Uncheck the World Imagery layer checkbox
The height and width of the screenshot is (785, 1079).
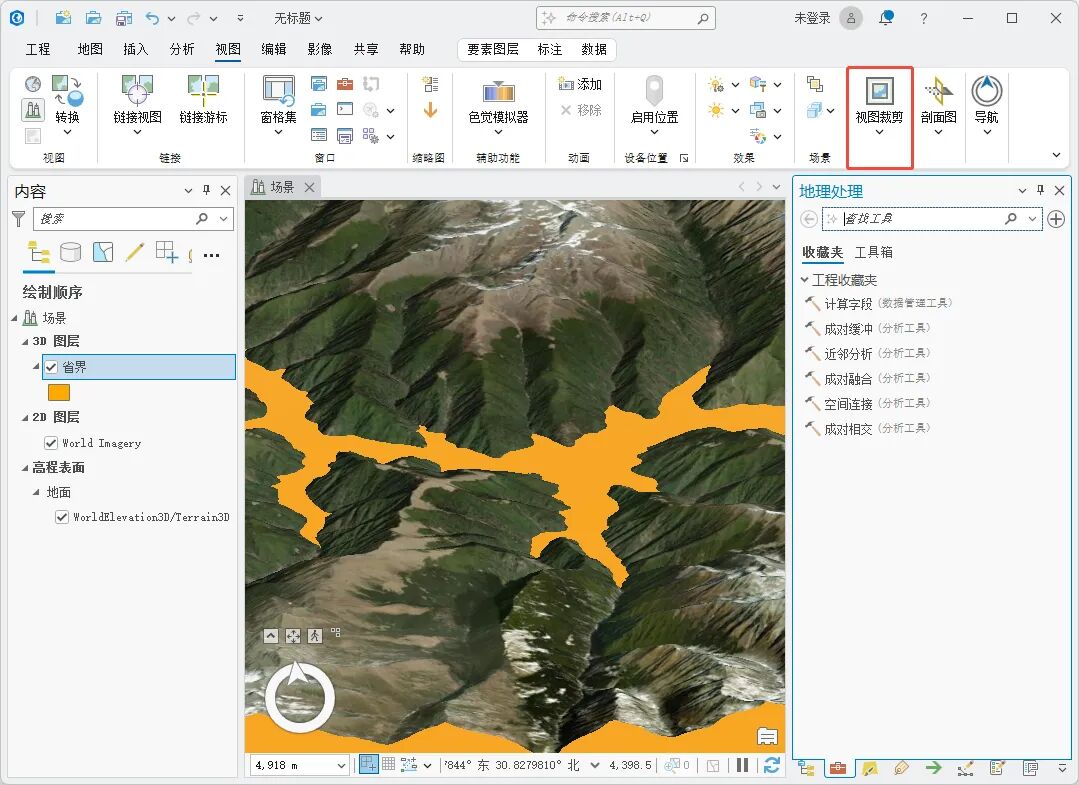tap(51, 443)
